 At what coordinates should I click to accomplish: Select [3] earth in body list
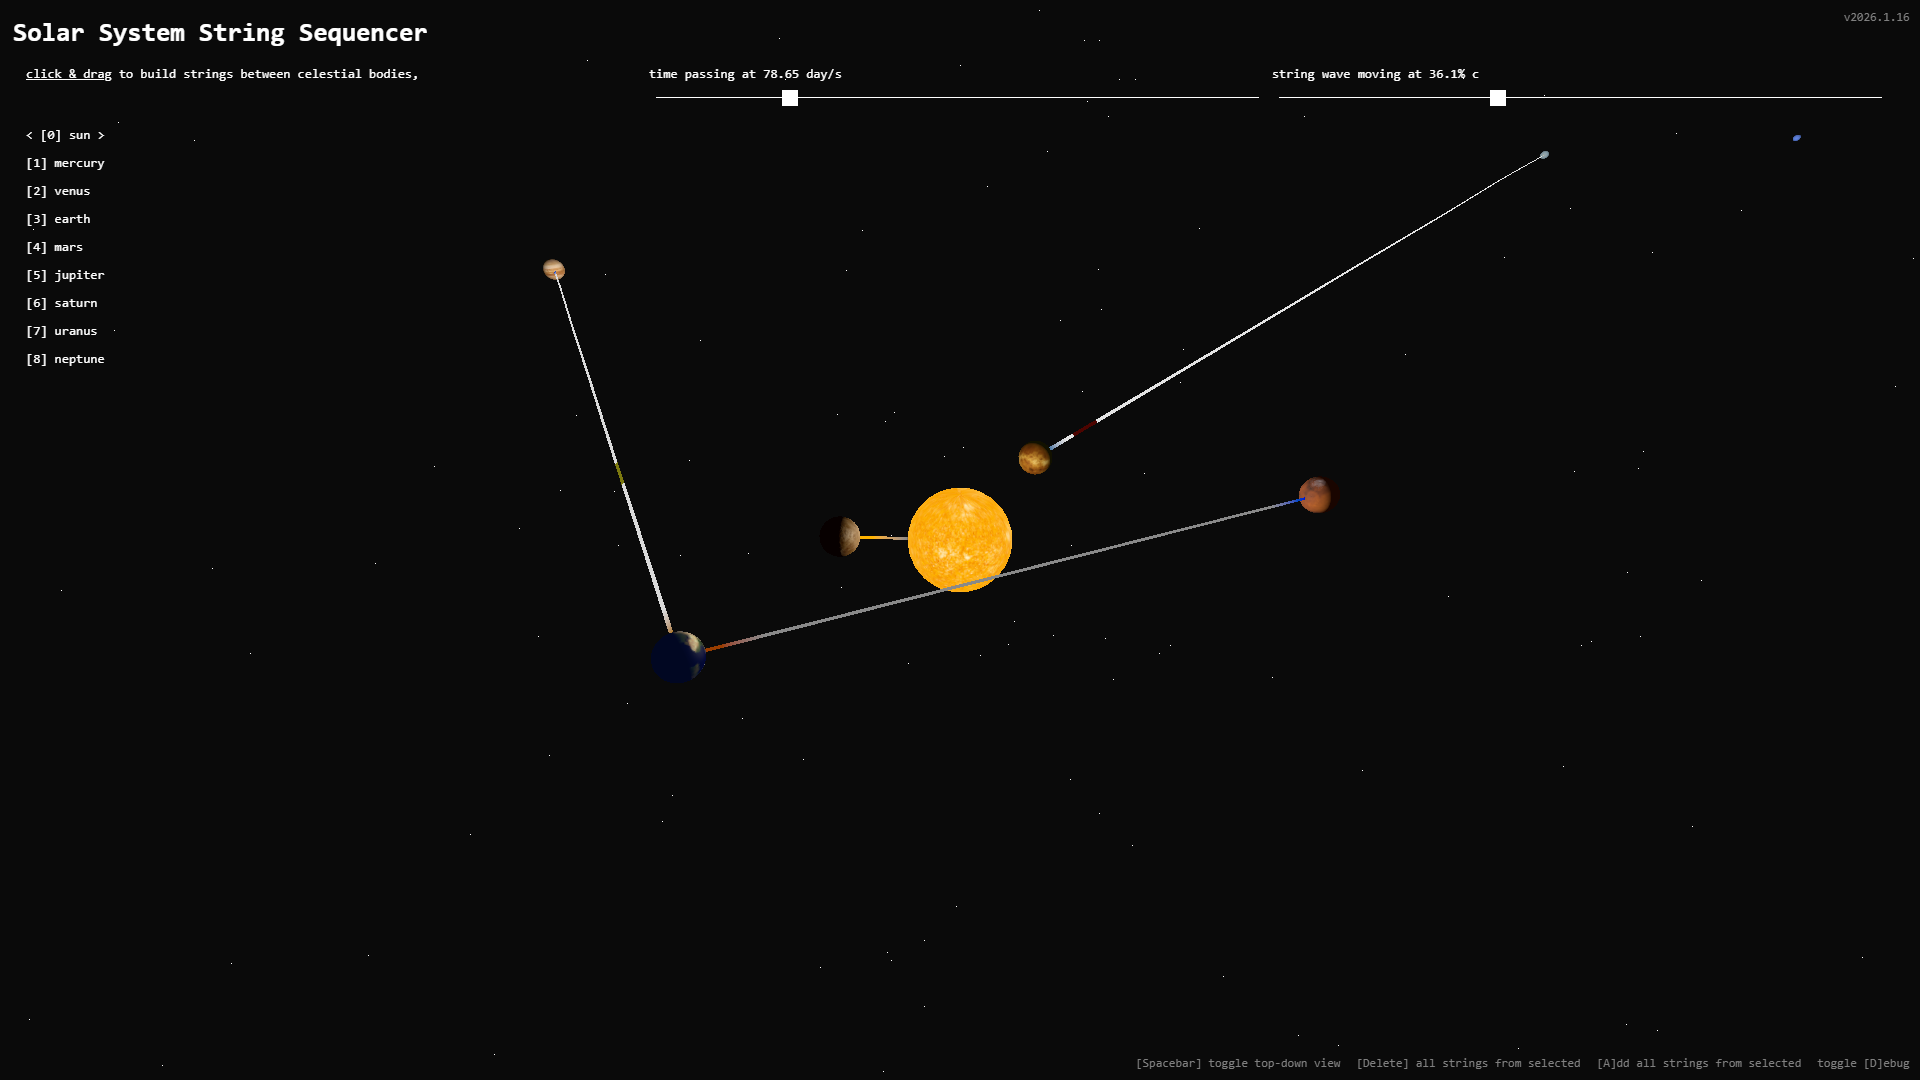tap(58, 219)
